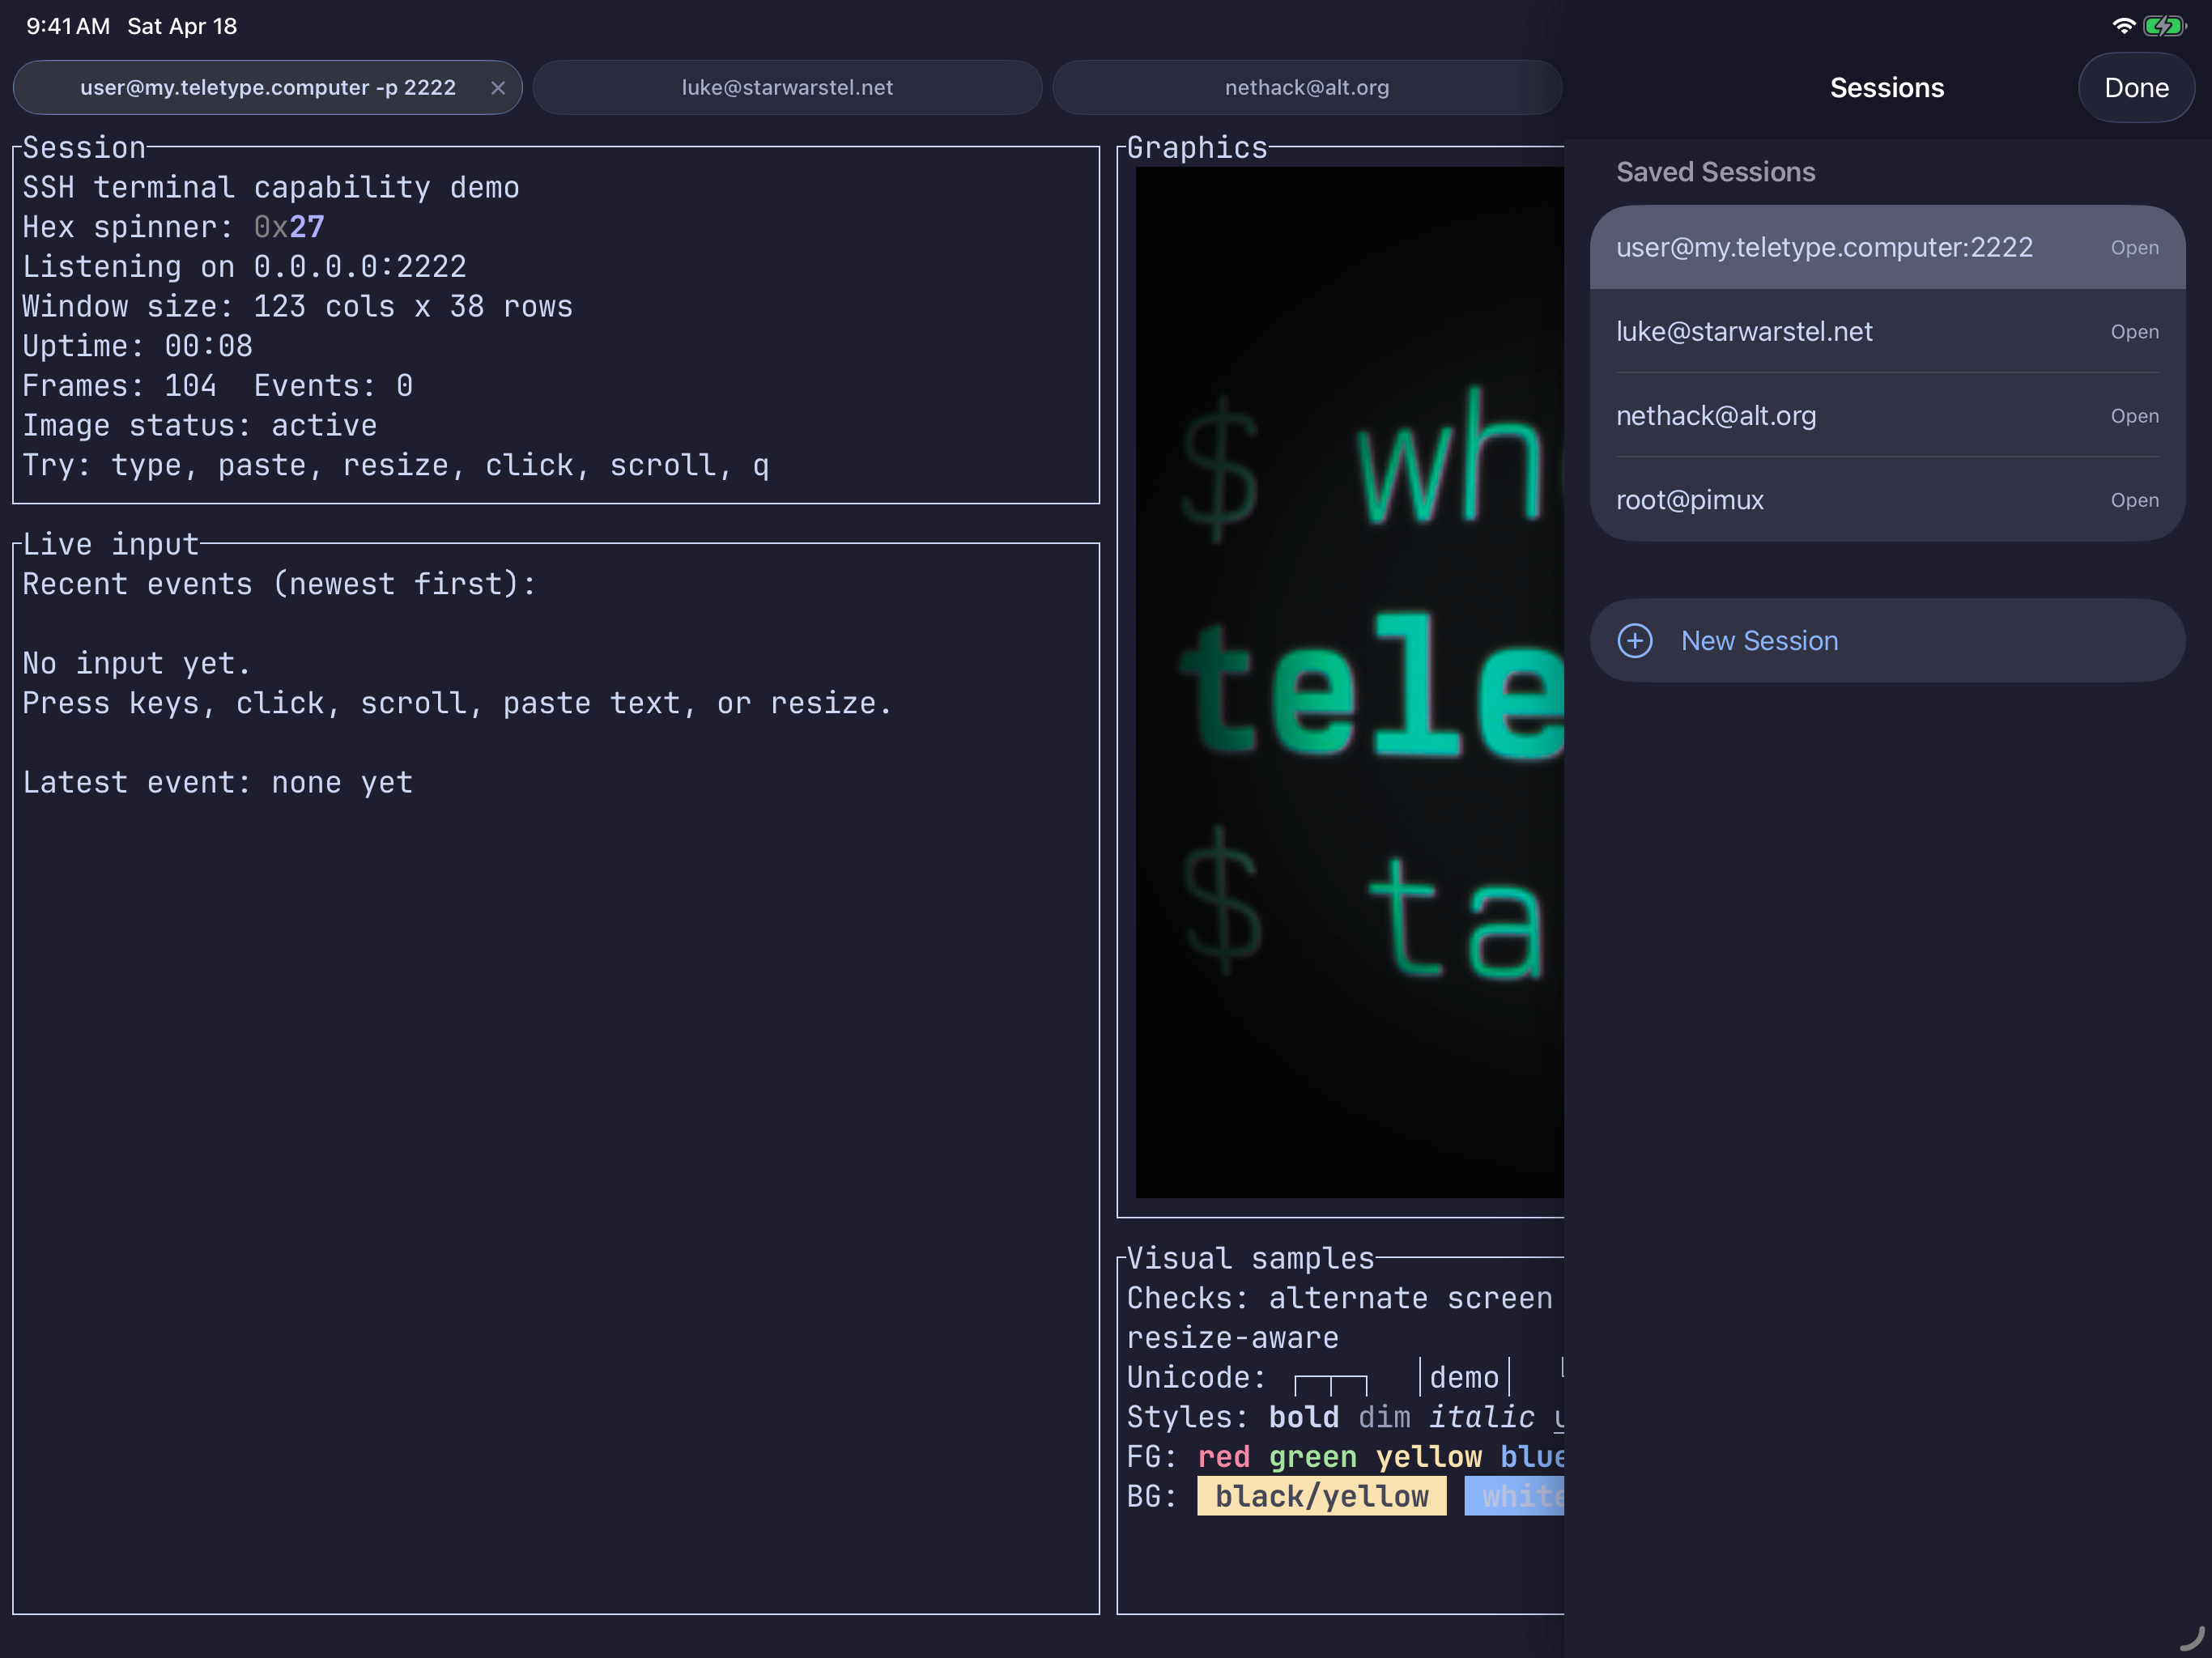Click the Live input box title
This screenshot has height=1658, width=2212.
(x=110, y=545)
